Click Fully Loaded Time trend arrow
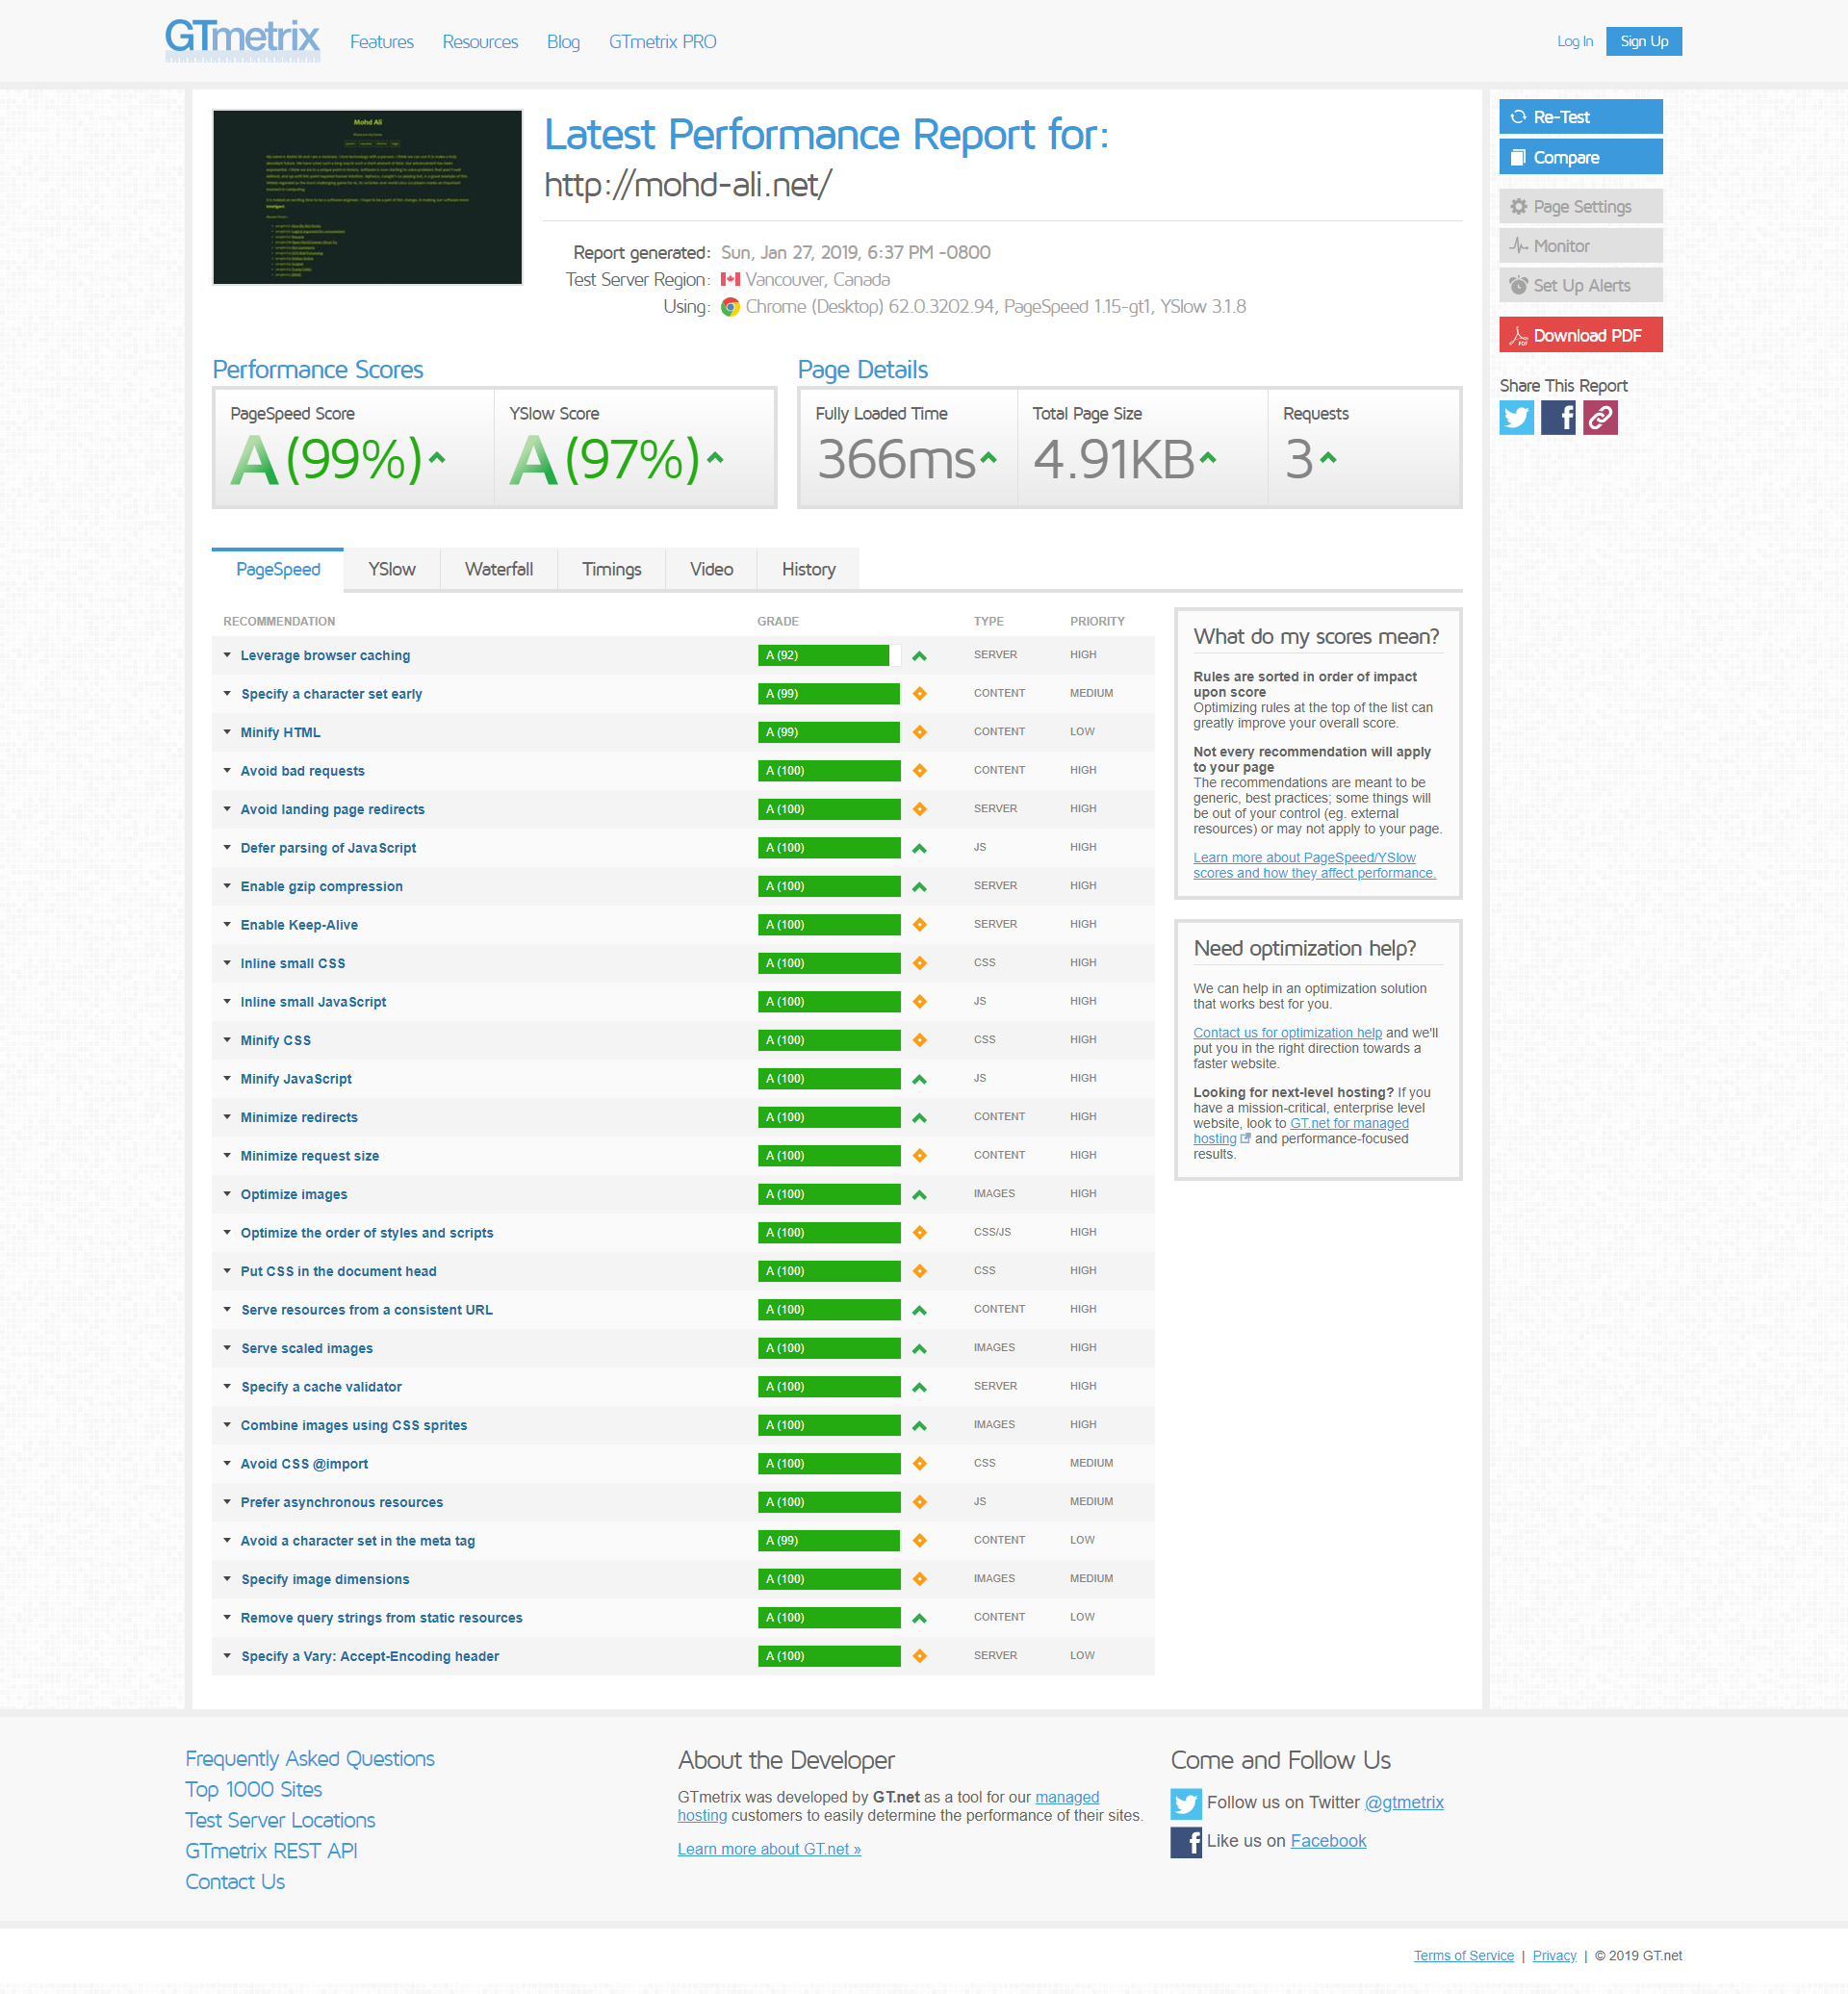The height and width of the screenshot is (1994, 1848). point(988,458)
